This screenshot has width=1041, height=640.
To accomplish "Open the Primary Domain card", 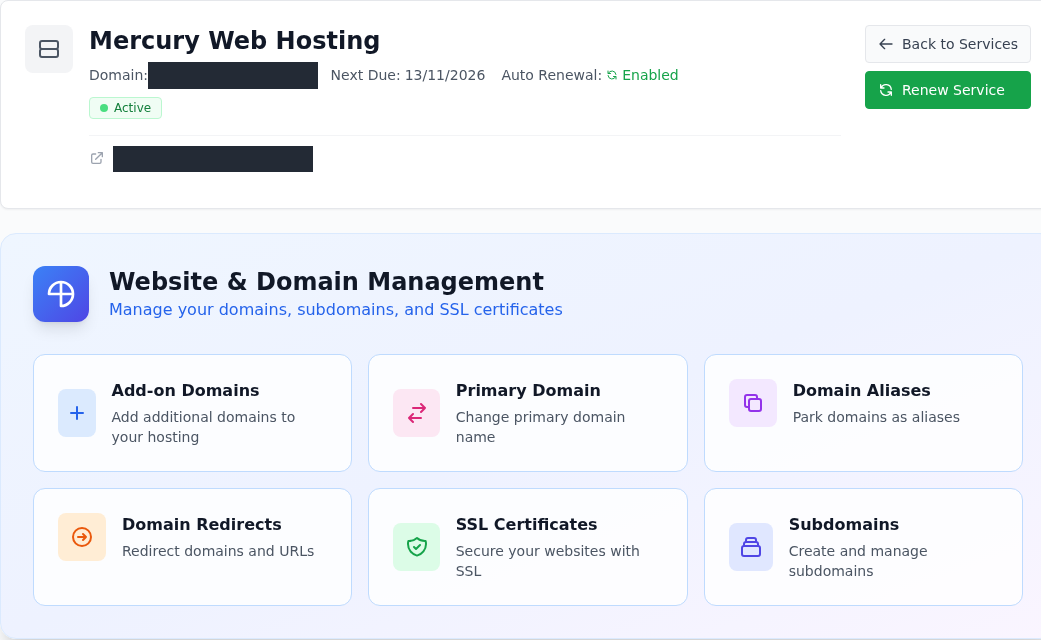I will [x=528, y=413].
